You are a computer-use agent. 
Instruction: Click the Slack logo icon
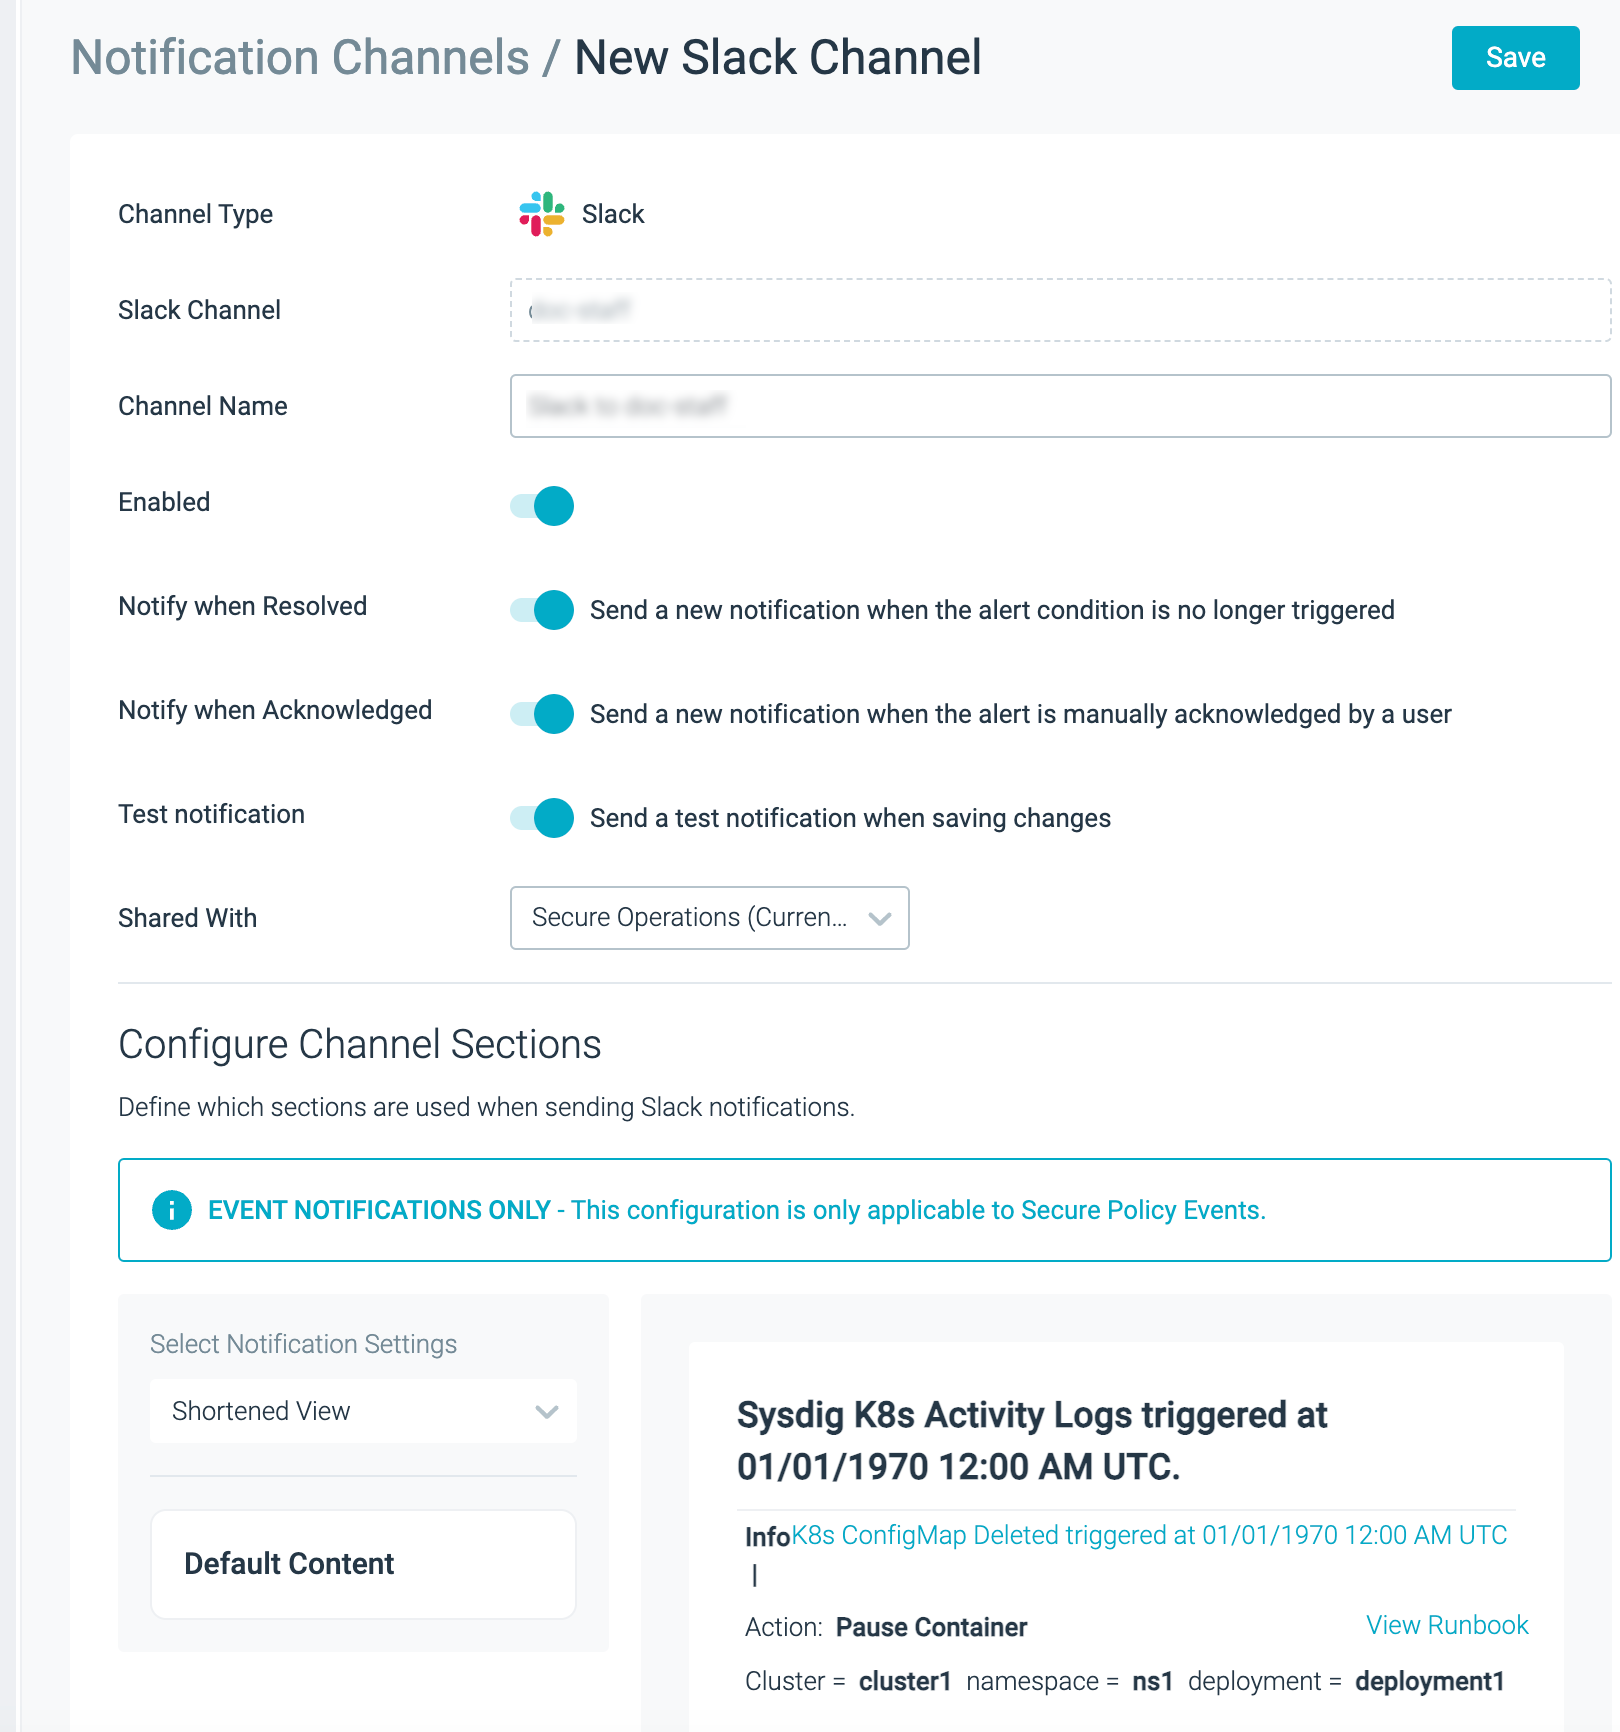point(542,214)
